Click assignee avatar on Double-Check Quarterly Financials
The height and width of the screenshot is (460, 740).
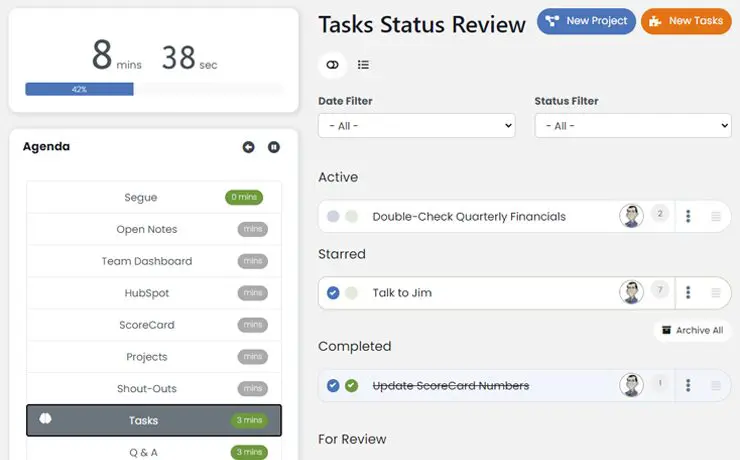631,216
